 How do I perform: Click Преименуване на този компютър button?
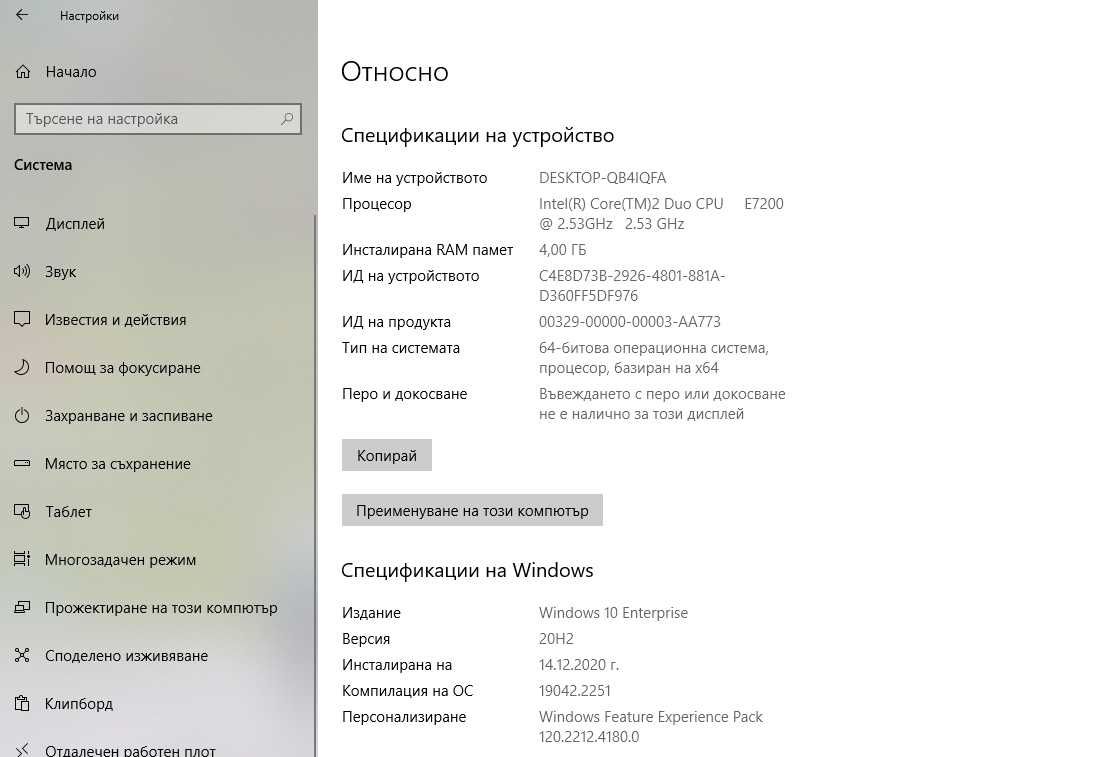pyautogui.click(x=472, y=510)
